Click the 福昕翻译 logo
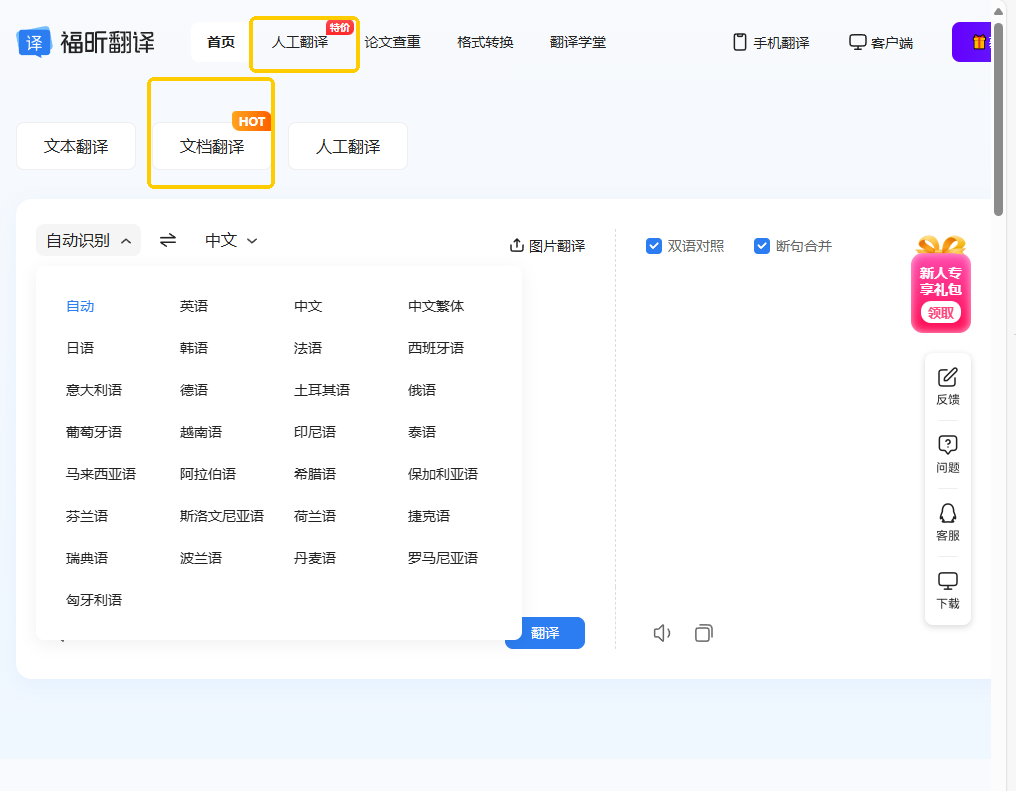This screenshot has width=1016, height=791. tap(86, 42)
